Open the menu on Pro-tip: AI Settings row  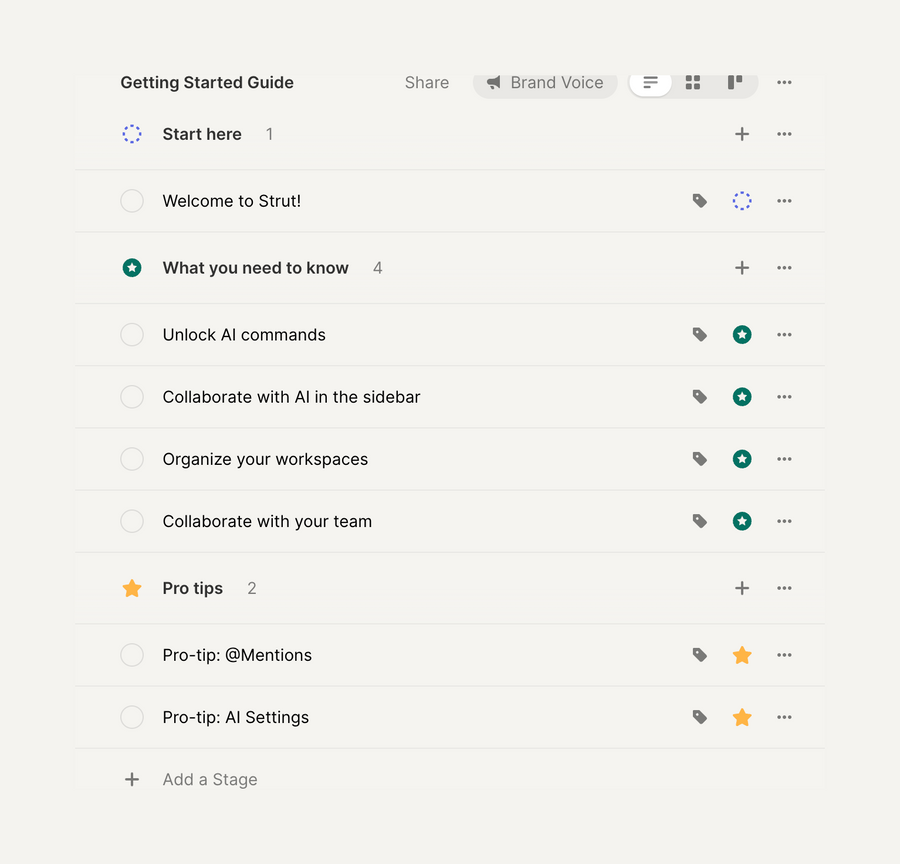pos(784,717)
